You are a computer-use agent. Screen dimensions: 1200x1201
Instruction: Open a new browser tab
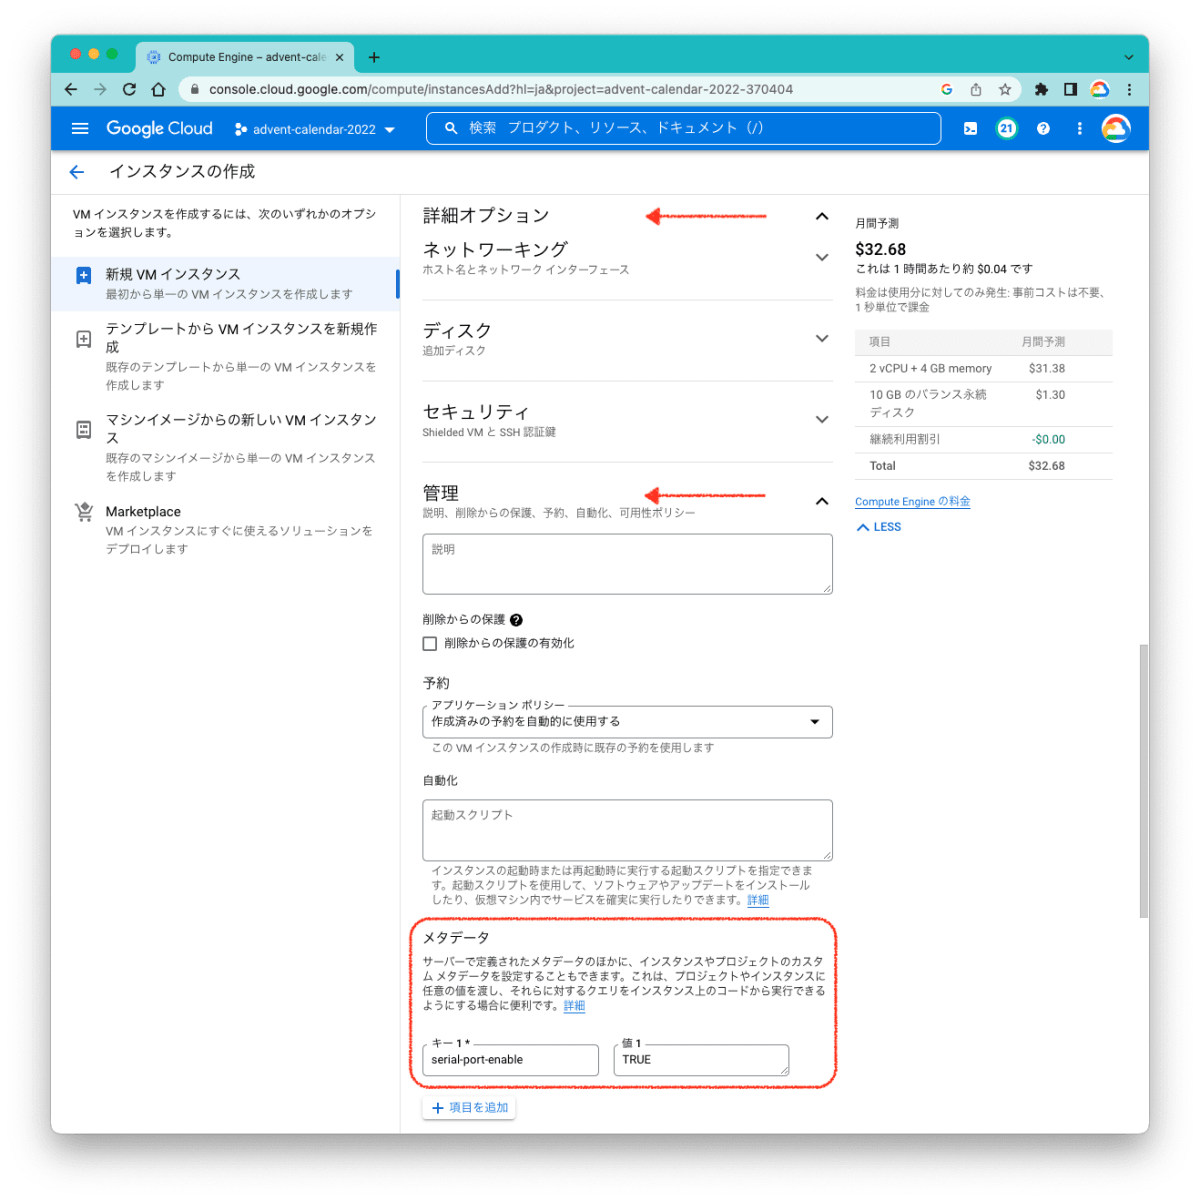(x=374, y=57)
